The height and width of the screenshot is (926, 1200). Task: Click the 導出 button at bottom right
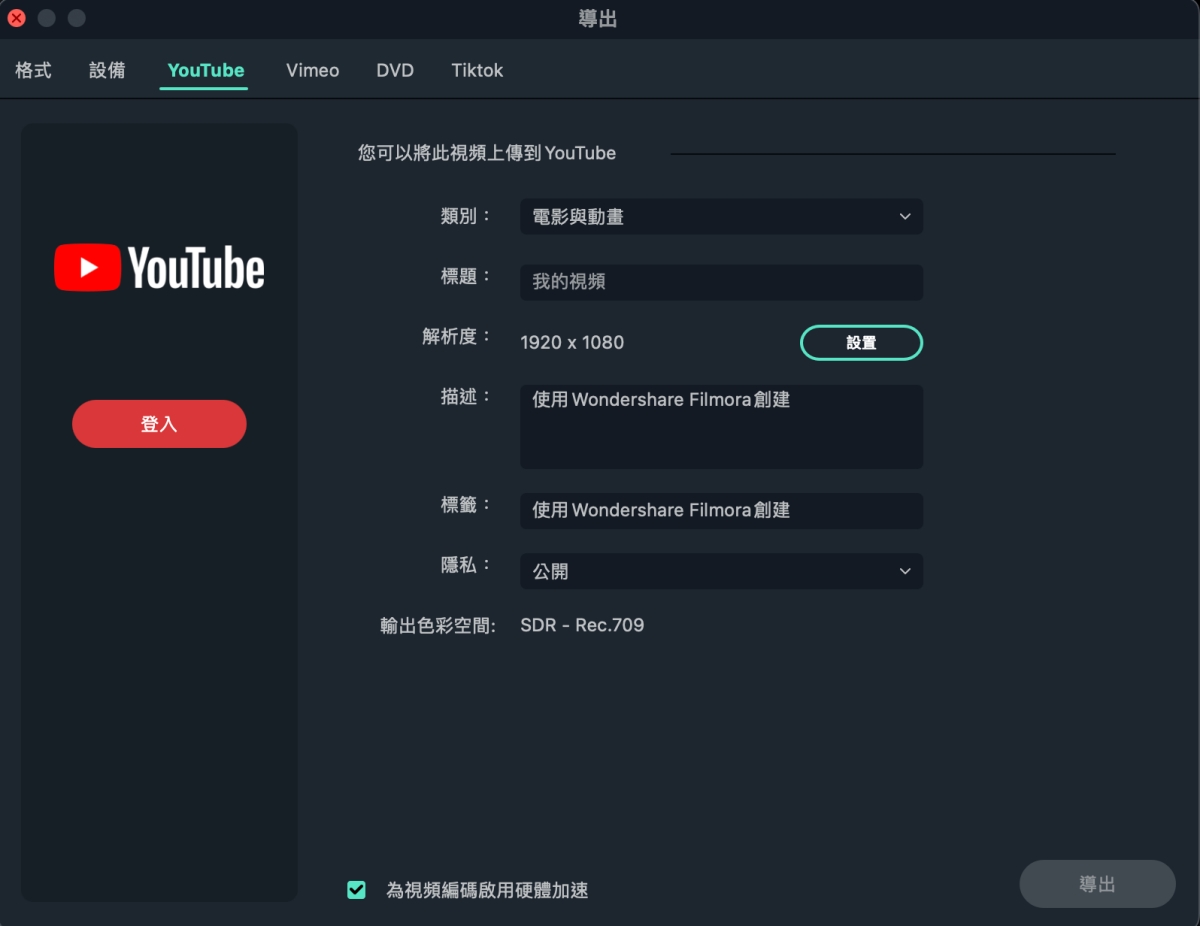[x=1097, y=884]
